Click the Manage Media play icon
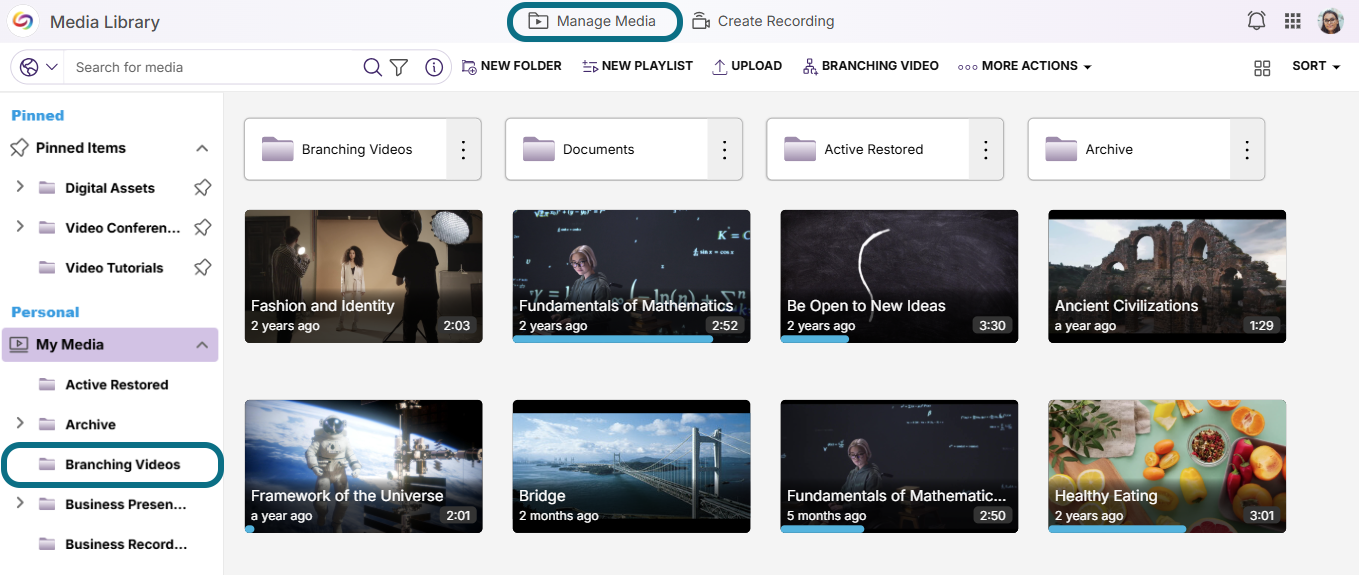Image resolution: width=1359 pixels, height=575 pixels. click(x=538, y=21)
